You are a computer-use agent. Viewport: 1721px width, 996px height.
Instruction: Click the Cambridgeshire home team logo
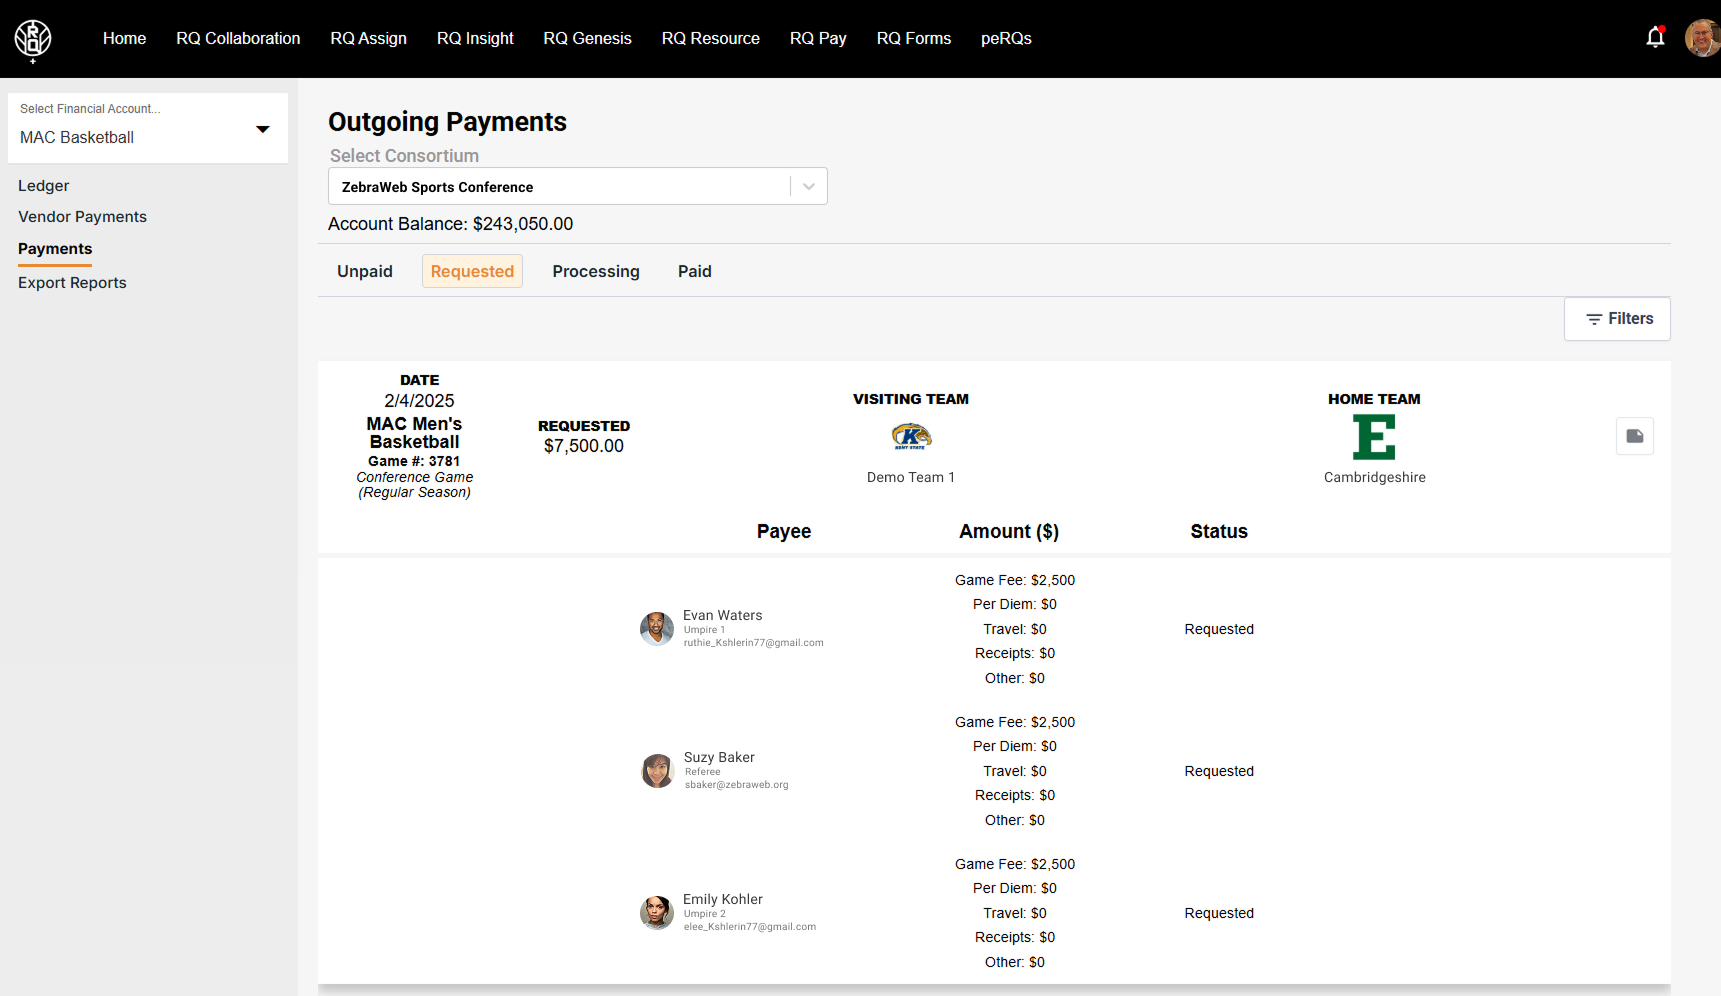(1374, 438)
